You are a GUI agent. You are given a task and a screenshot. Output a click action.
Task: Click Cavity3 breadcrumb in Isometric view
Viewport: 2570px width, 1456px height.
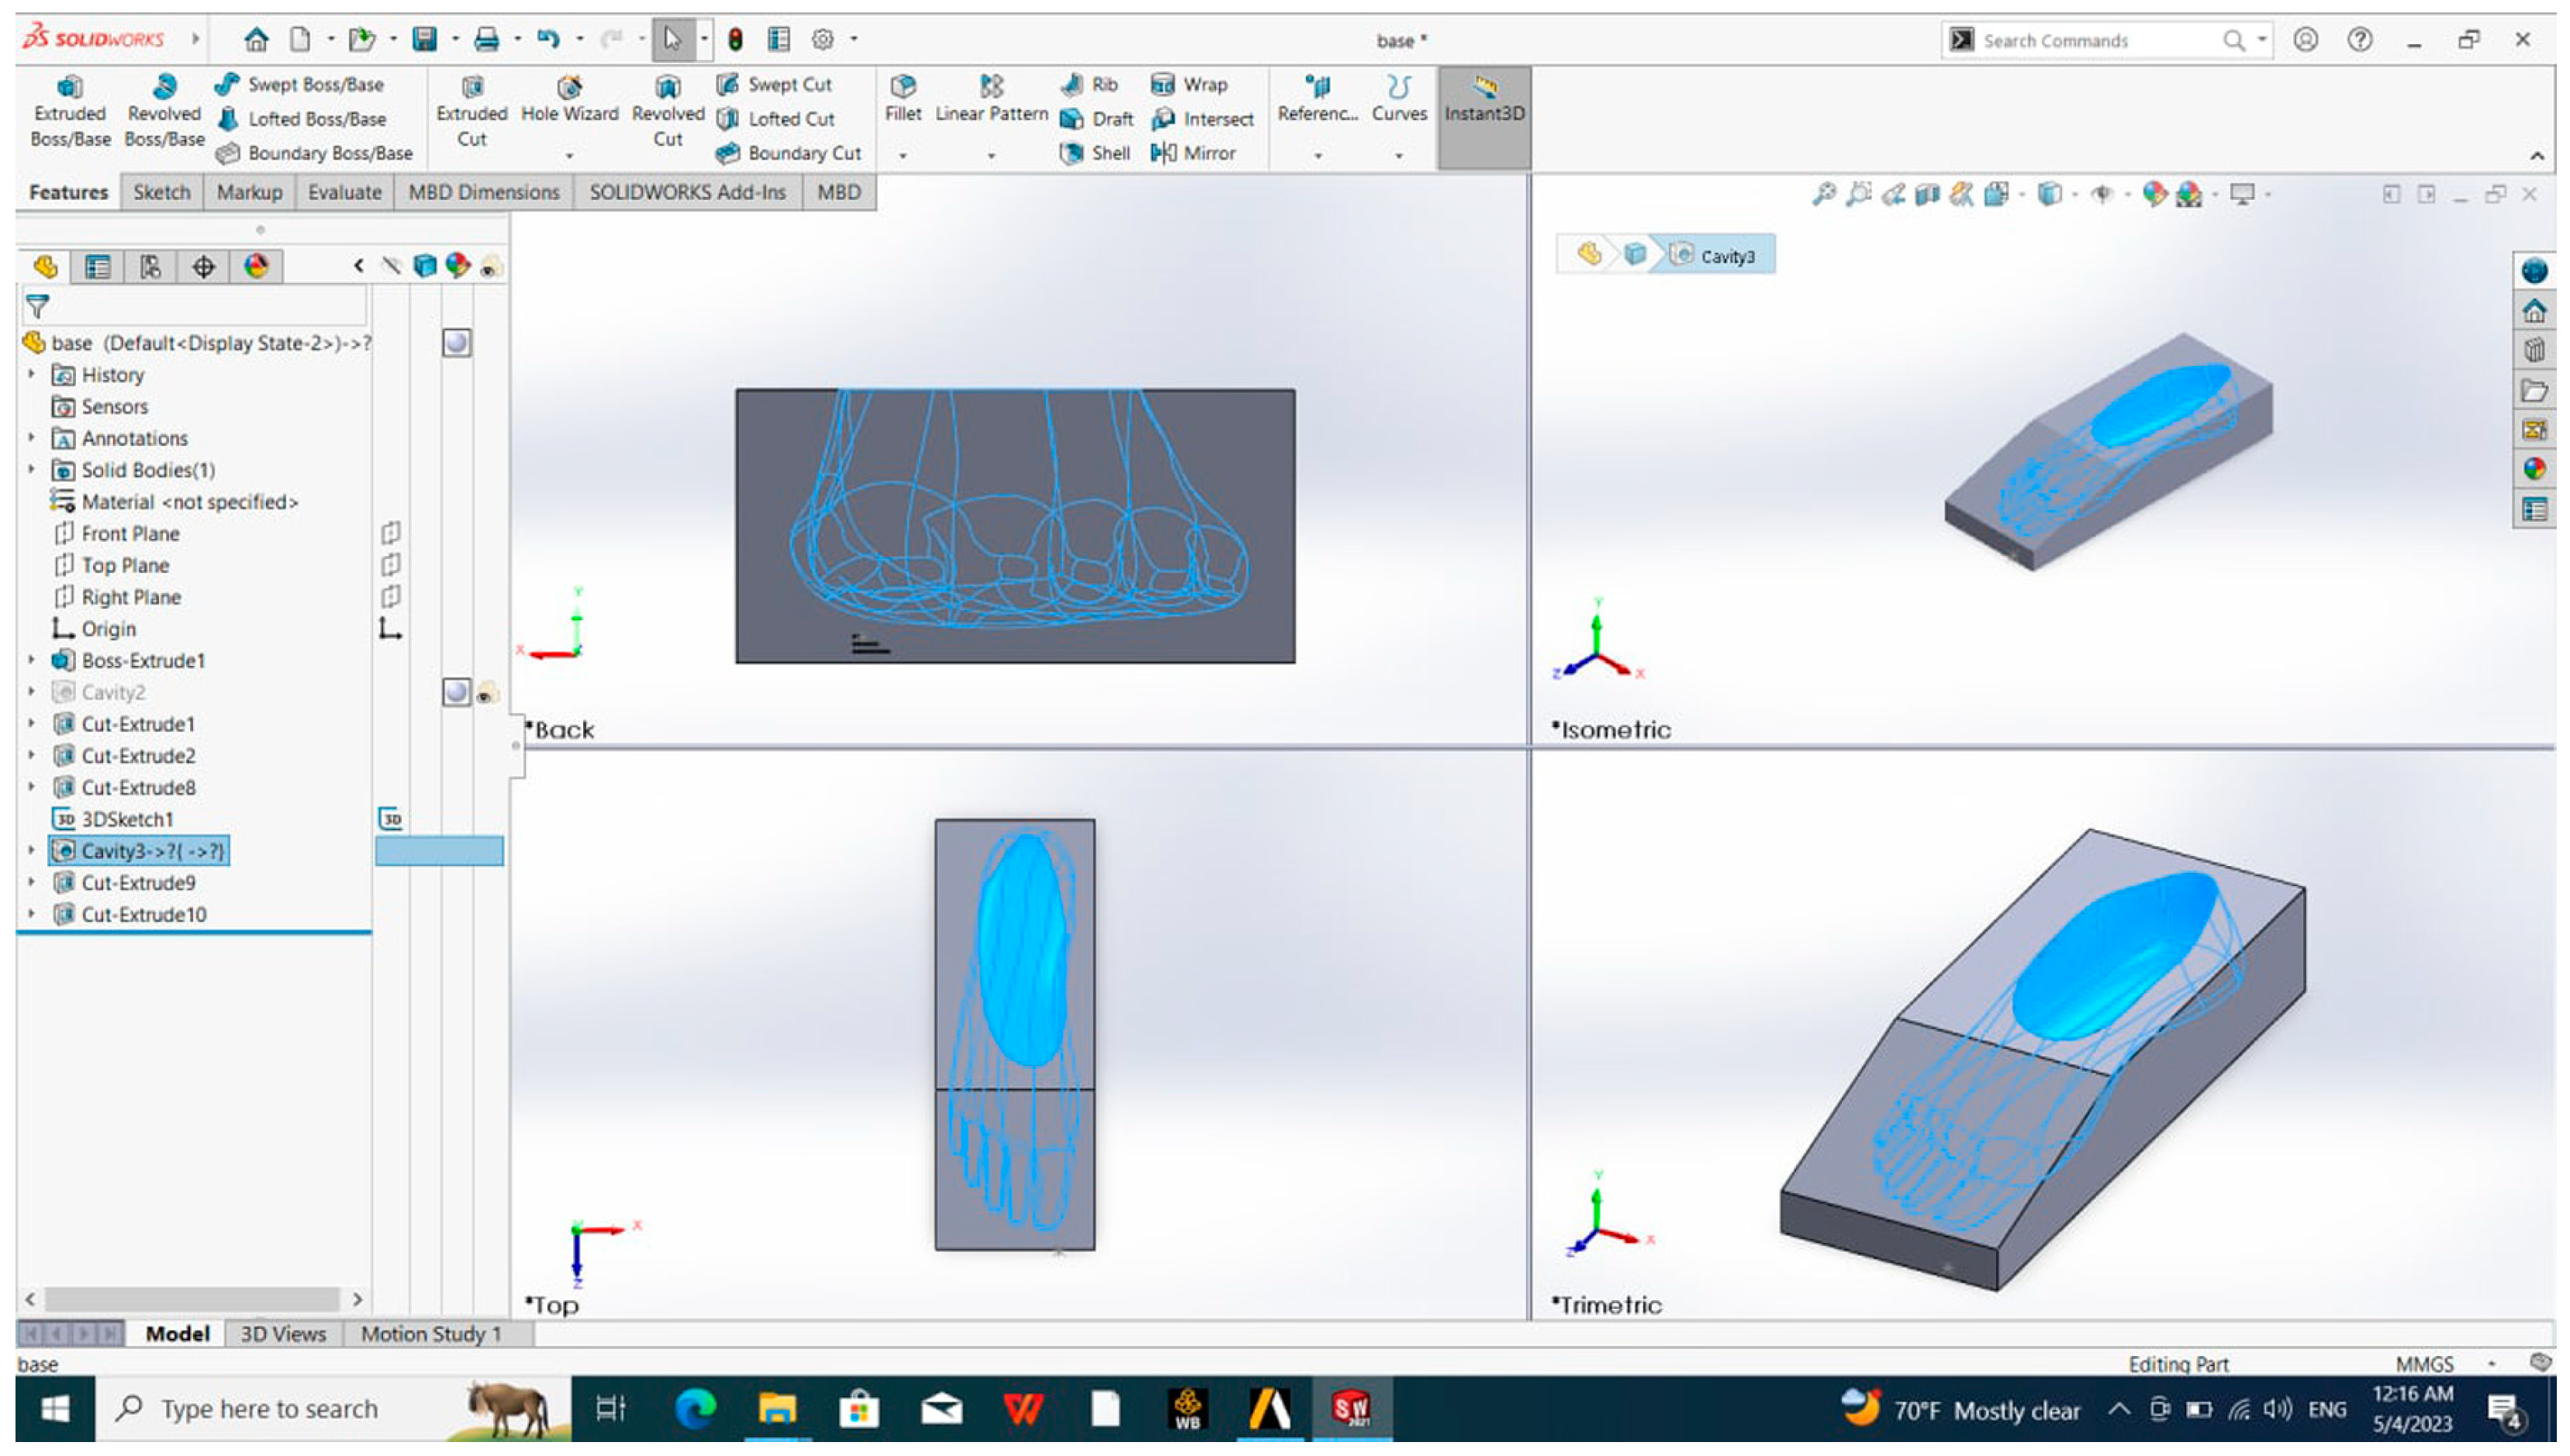coord(1714,256)
